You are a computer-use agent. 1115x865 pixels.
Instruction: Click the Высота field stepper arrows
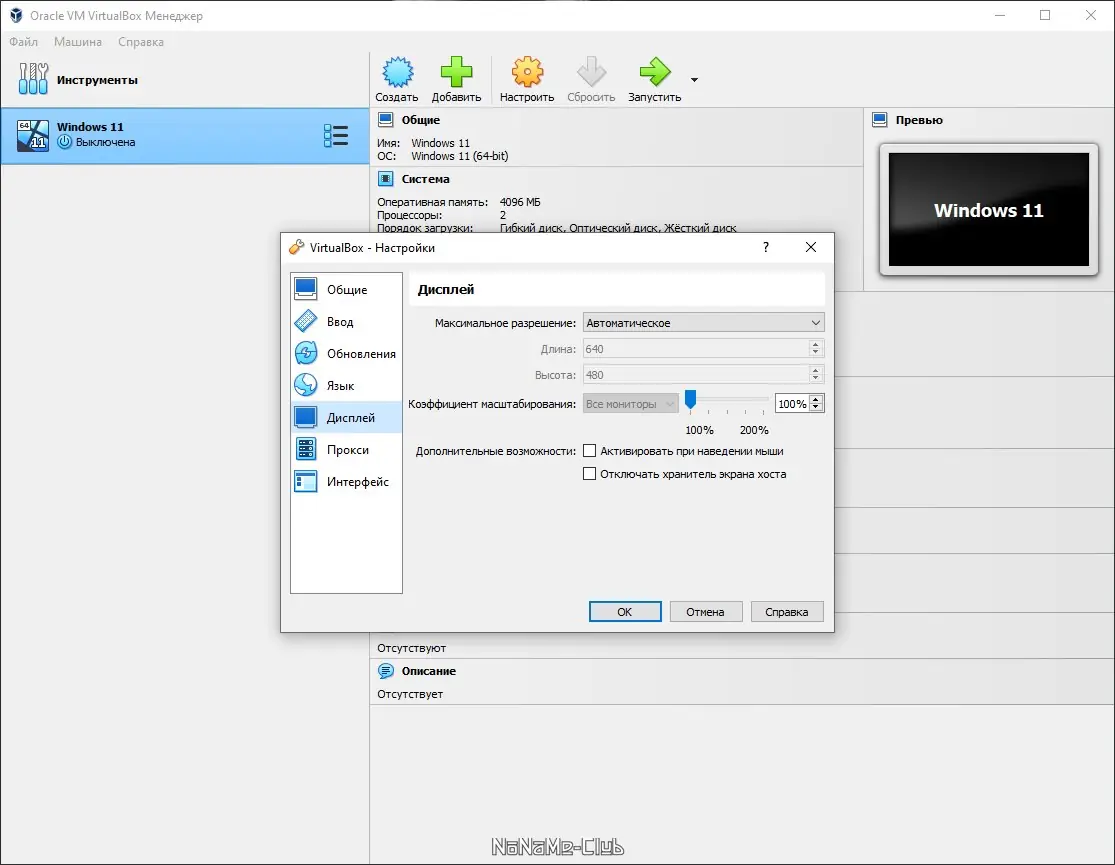tap(816, 375)
